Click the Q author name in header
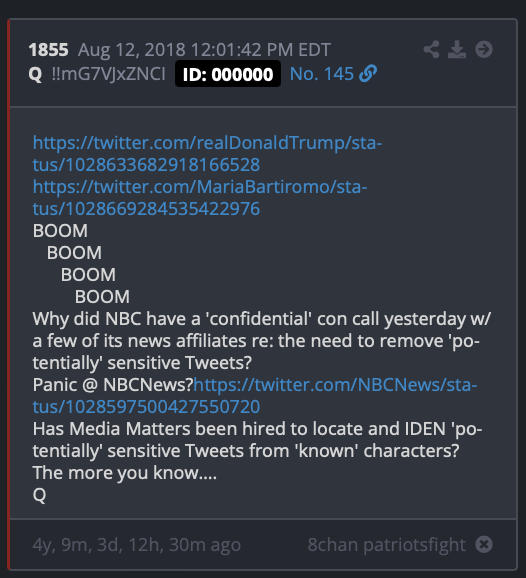Screen dimensions: 526x578 (x=35, y=74)
